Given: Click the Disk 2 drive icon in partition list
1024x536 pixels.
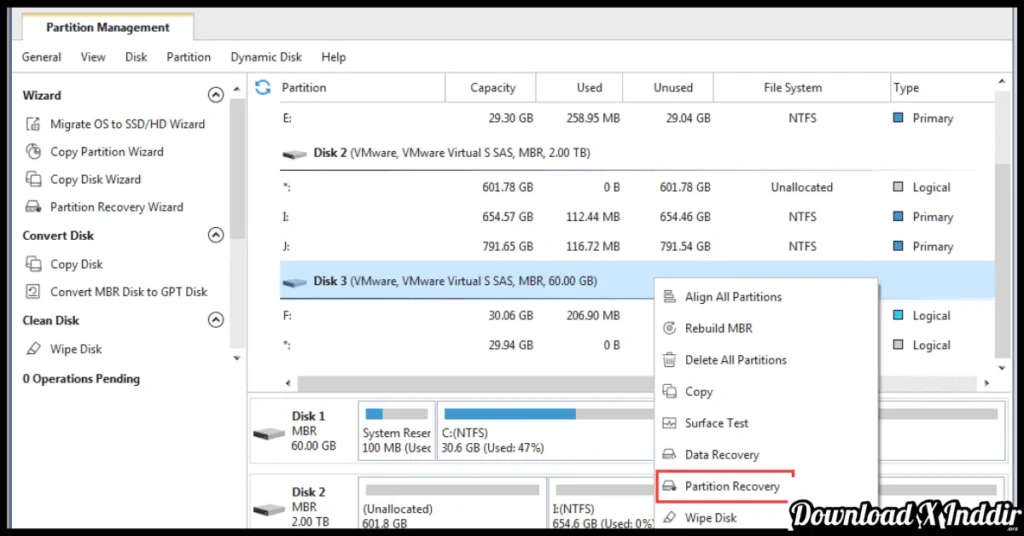Looking at the screenshot, I should click(295, 154).
